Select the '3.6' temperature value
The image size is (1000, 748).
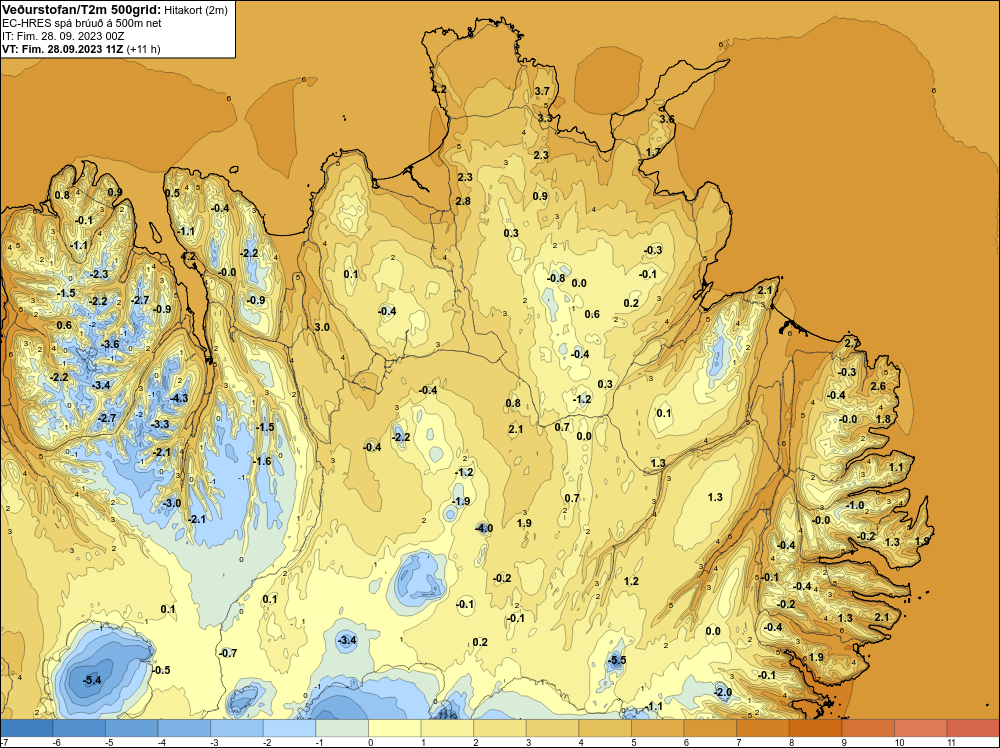[667, 119]
